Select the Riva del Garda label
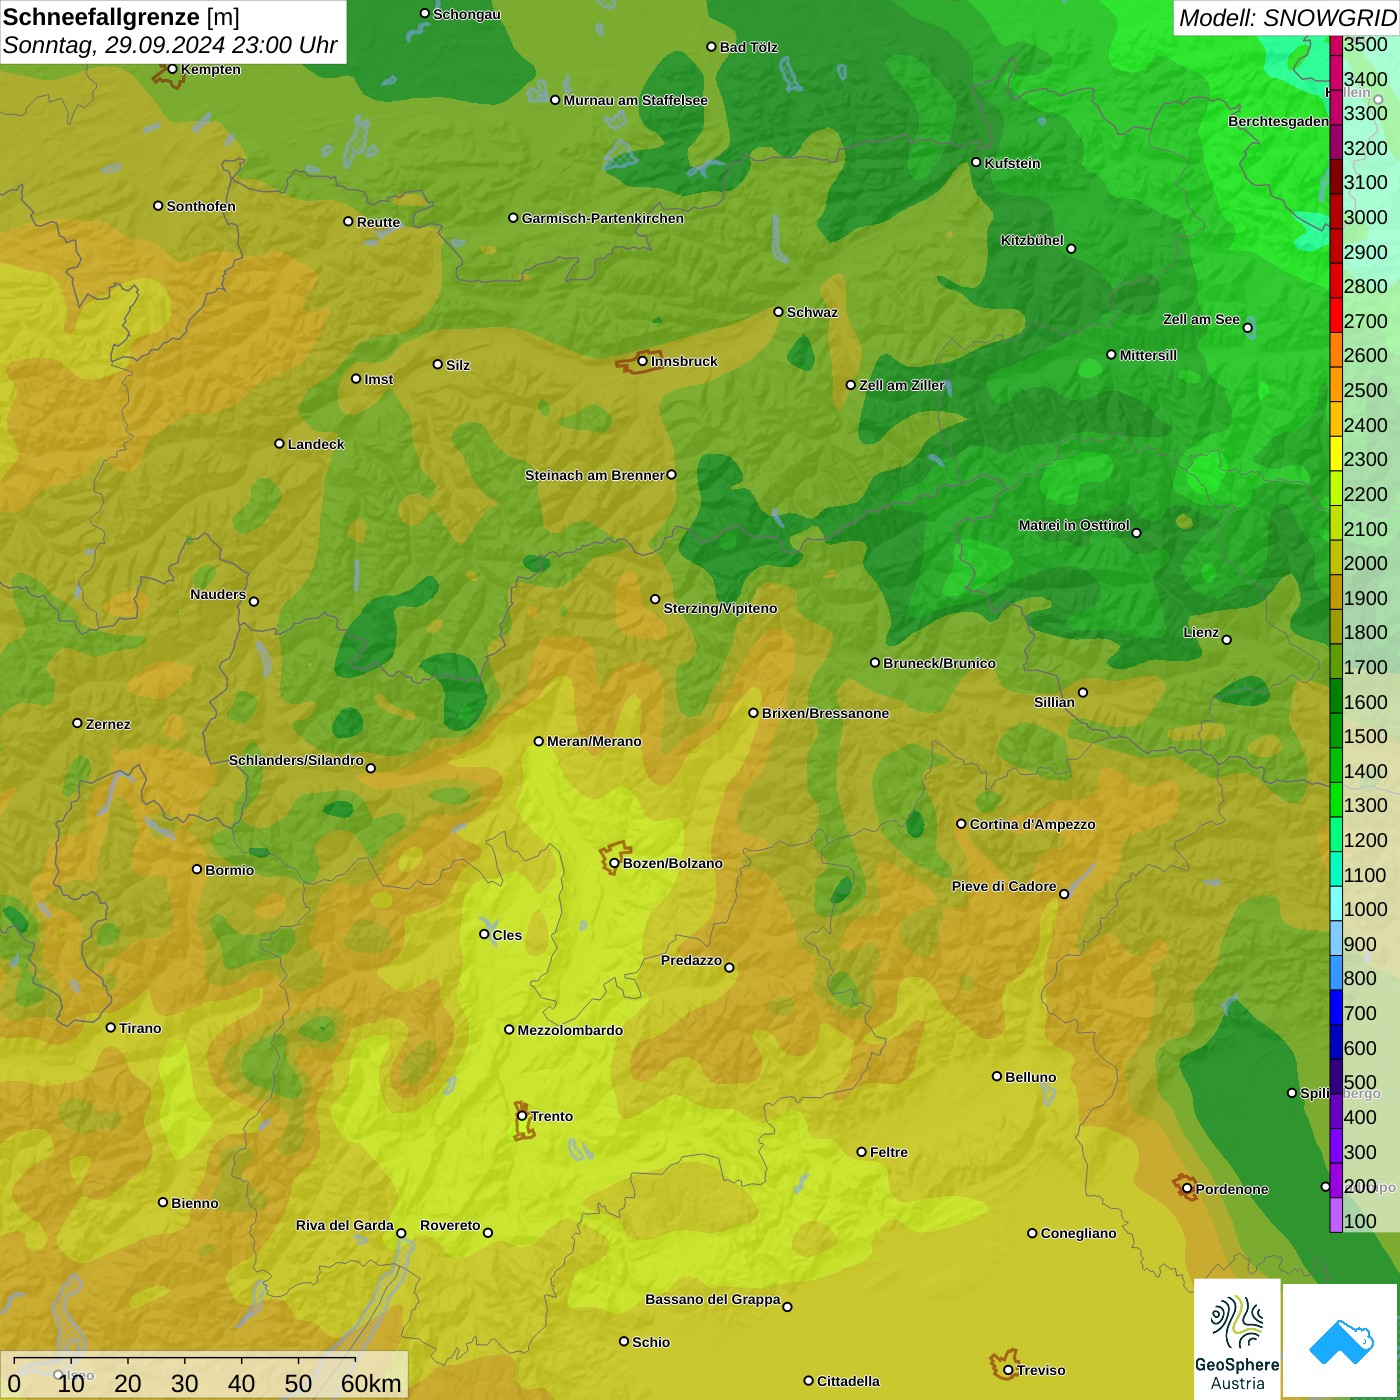This screenshot has height=1400, width=1400. click(345, 1225)
